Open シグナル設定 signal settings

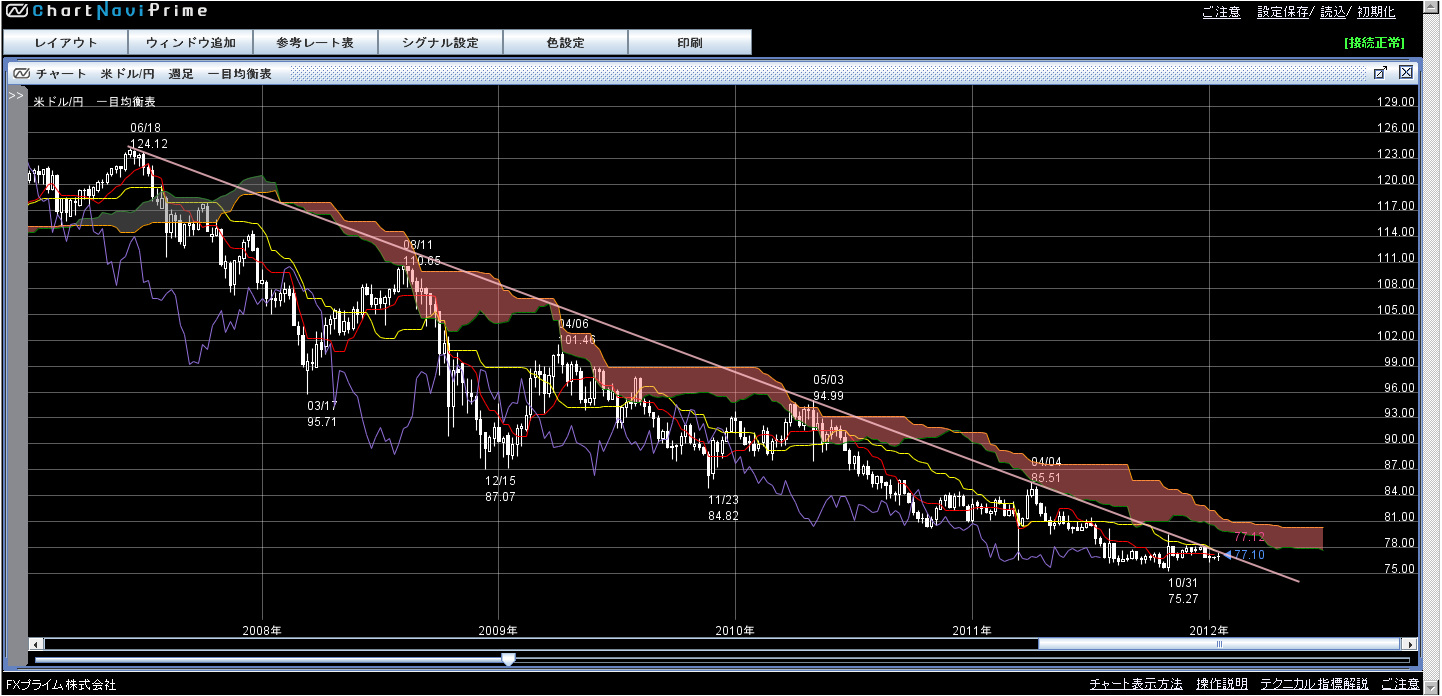(x=440, y=43)
